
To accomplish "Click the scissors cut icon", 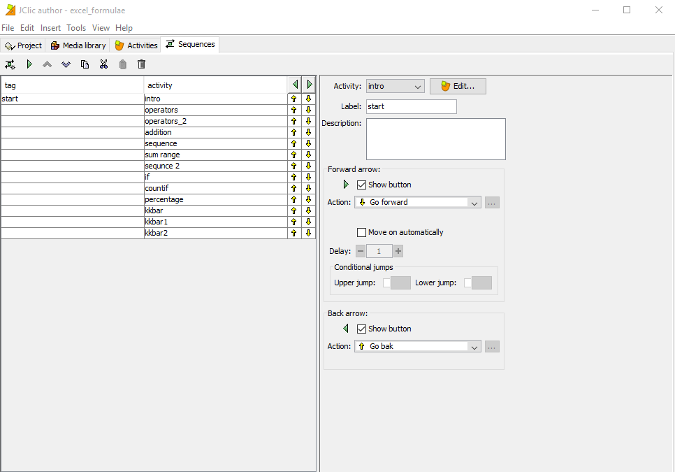I will coord(103,64).
